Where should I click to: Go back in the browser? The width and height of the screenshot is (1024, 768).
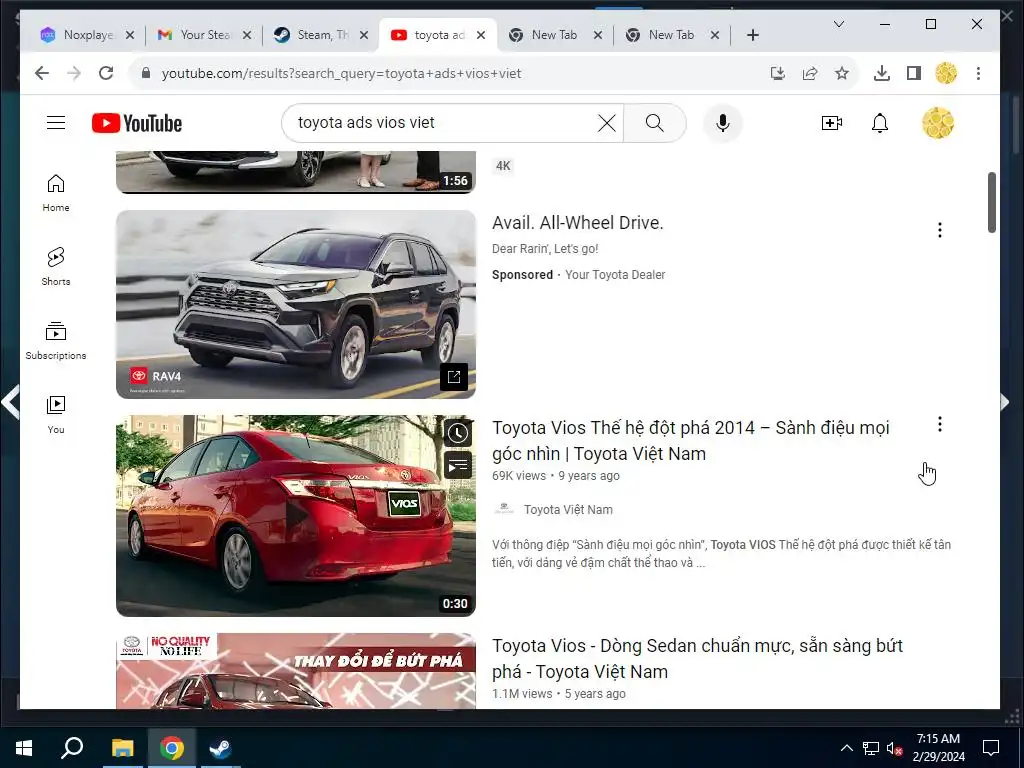pyautogui.click(x=42, y=73)
